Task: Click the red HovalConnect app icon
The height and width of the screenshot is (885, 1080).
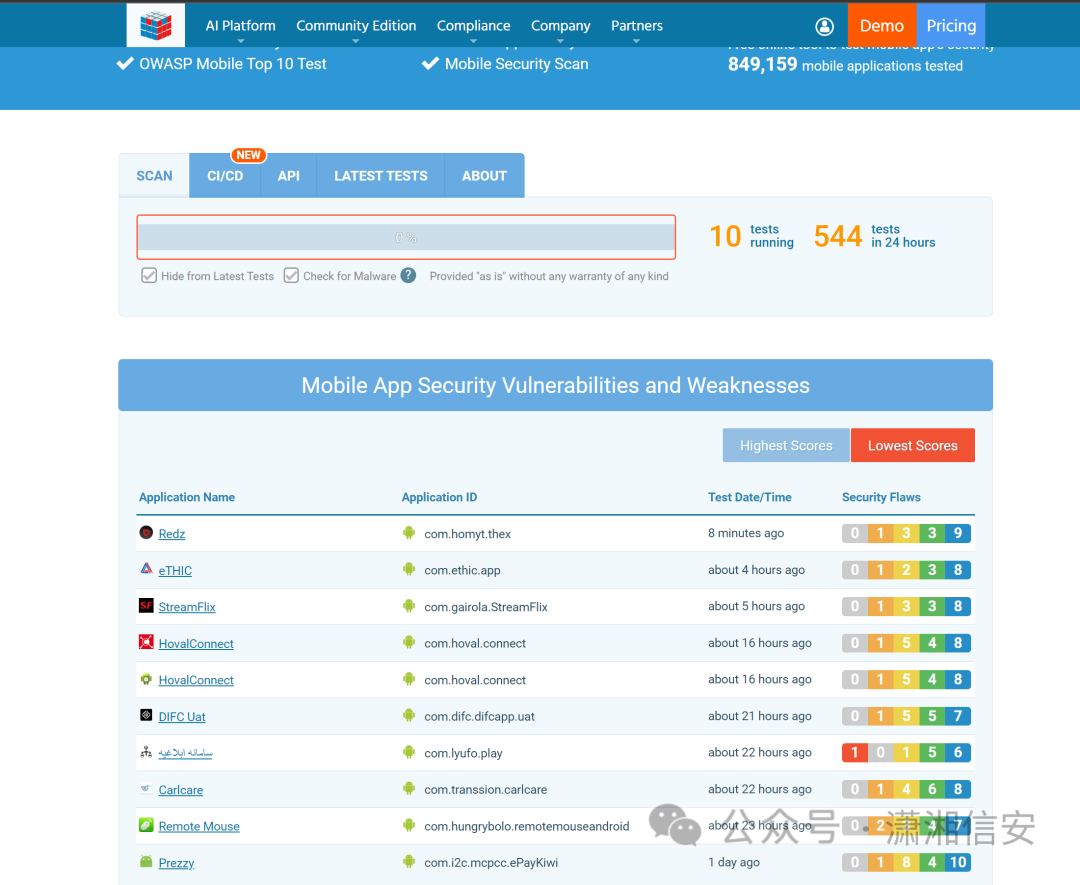Action: [146, 642]
